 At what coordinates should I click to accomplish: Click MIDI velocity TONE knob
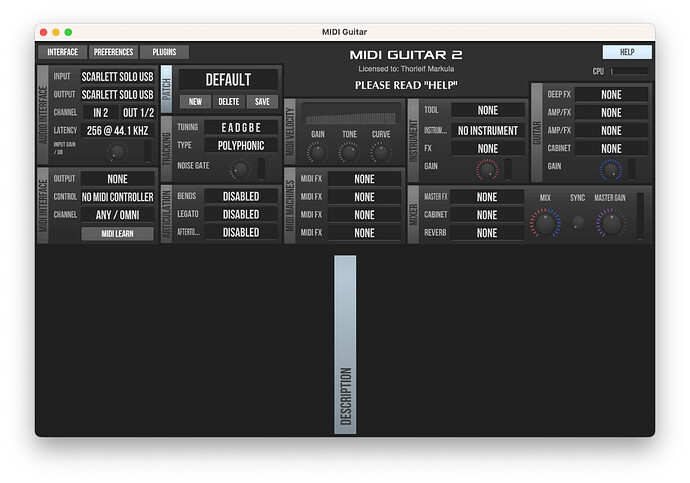point(349,153)
